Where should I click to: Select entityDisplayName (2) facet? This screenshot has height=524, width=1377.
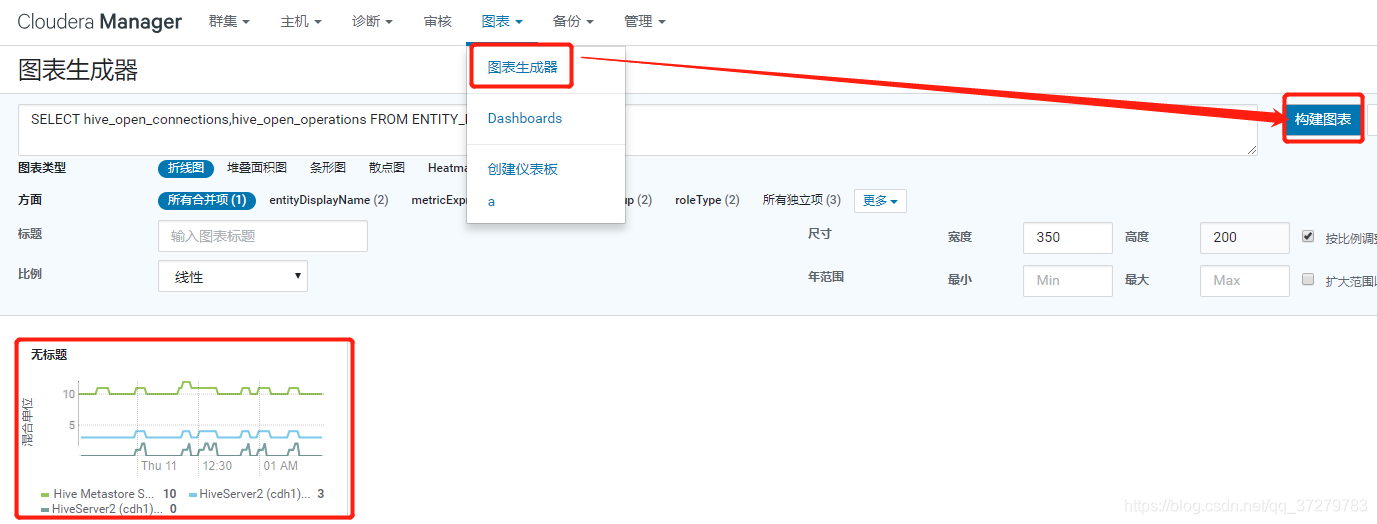click(x=329, y=200)
